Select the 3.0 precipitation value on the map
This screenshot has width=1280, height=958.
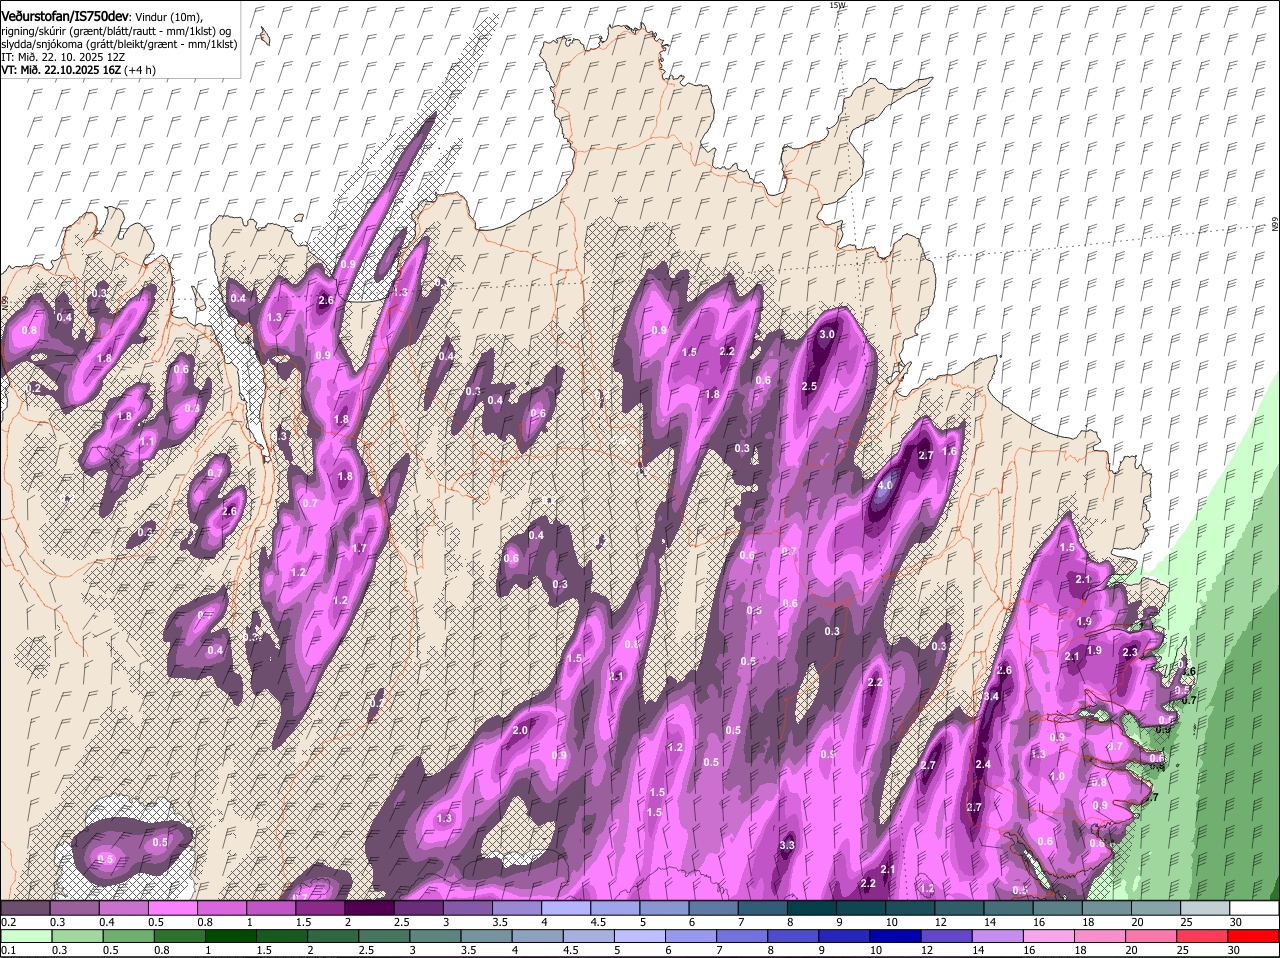(x=826, y=334)
